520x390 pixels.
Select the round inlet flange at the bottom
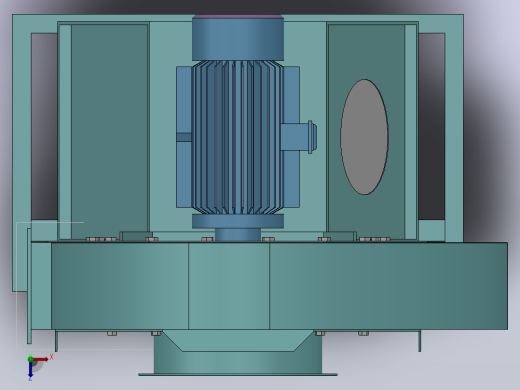[x=238, y=375]
